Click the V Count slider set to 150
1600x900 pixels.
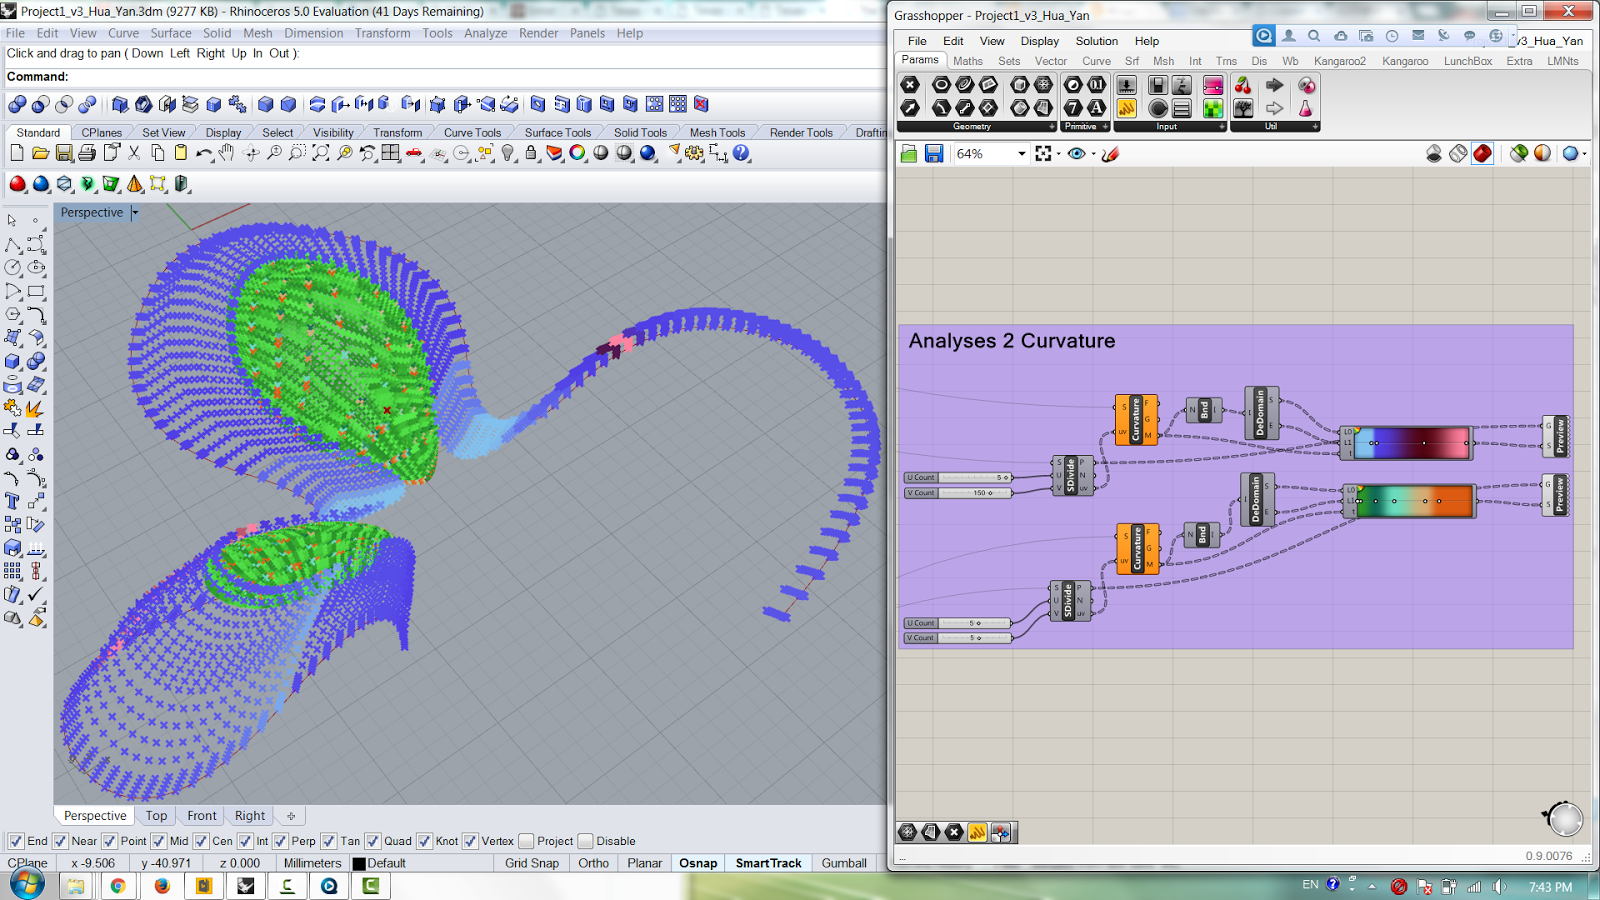(x=958, y=493)
